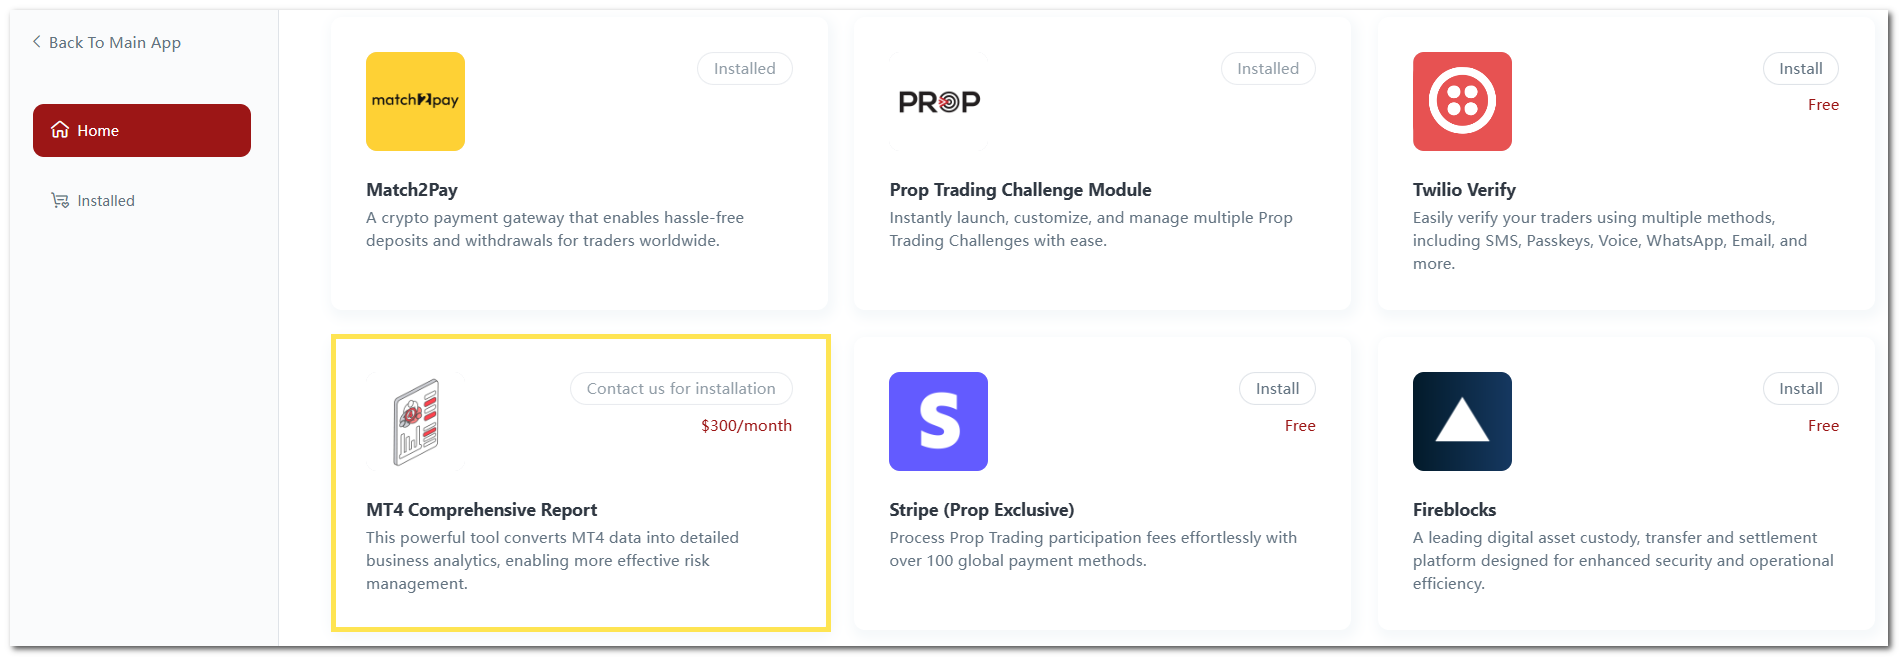1899x657 pixels.
Task: Click the dark Fireblocks triangle icon
Action: [1462, 421]
